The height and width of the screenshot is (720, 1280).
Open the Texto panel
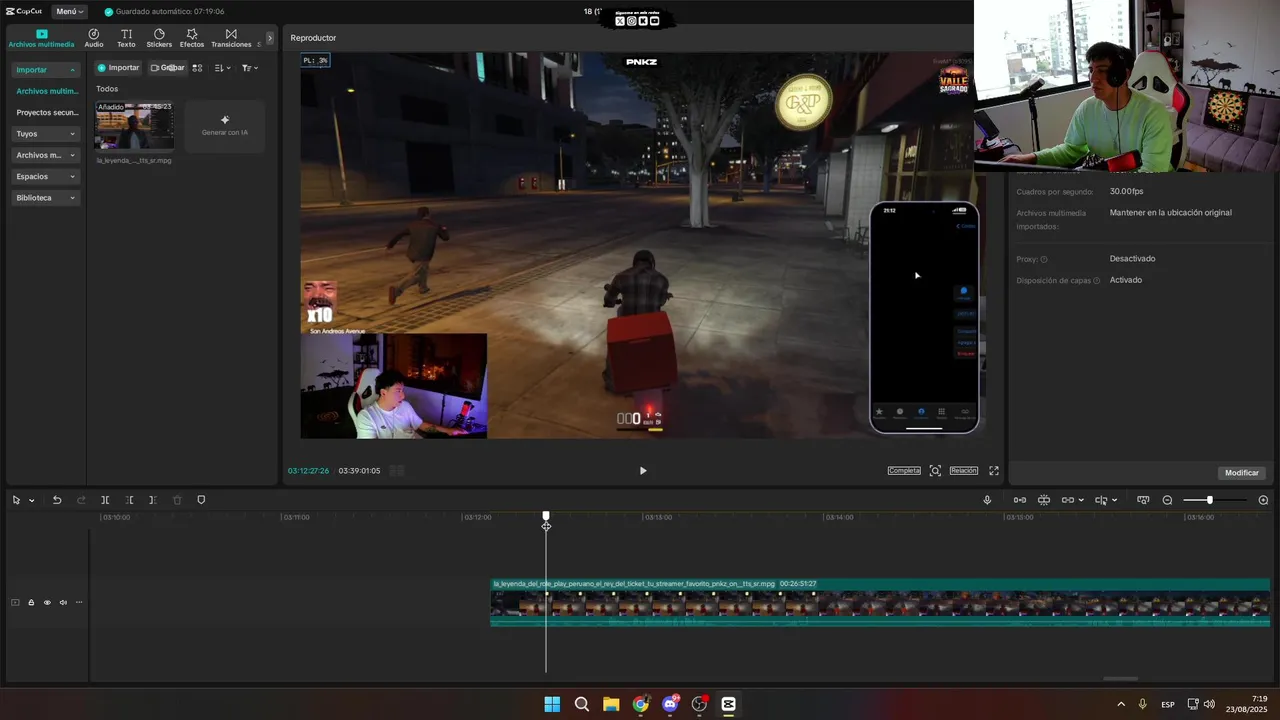[x=126, y=38]
